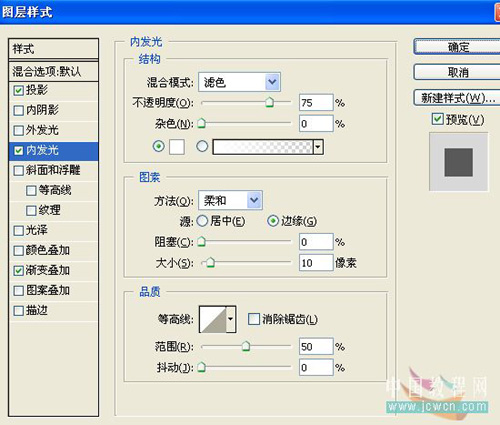Toggle the 投影 (Drop Shadow) checkbox
This screenshot has width=500, height=425.
tap(19, 91)
